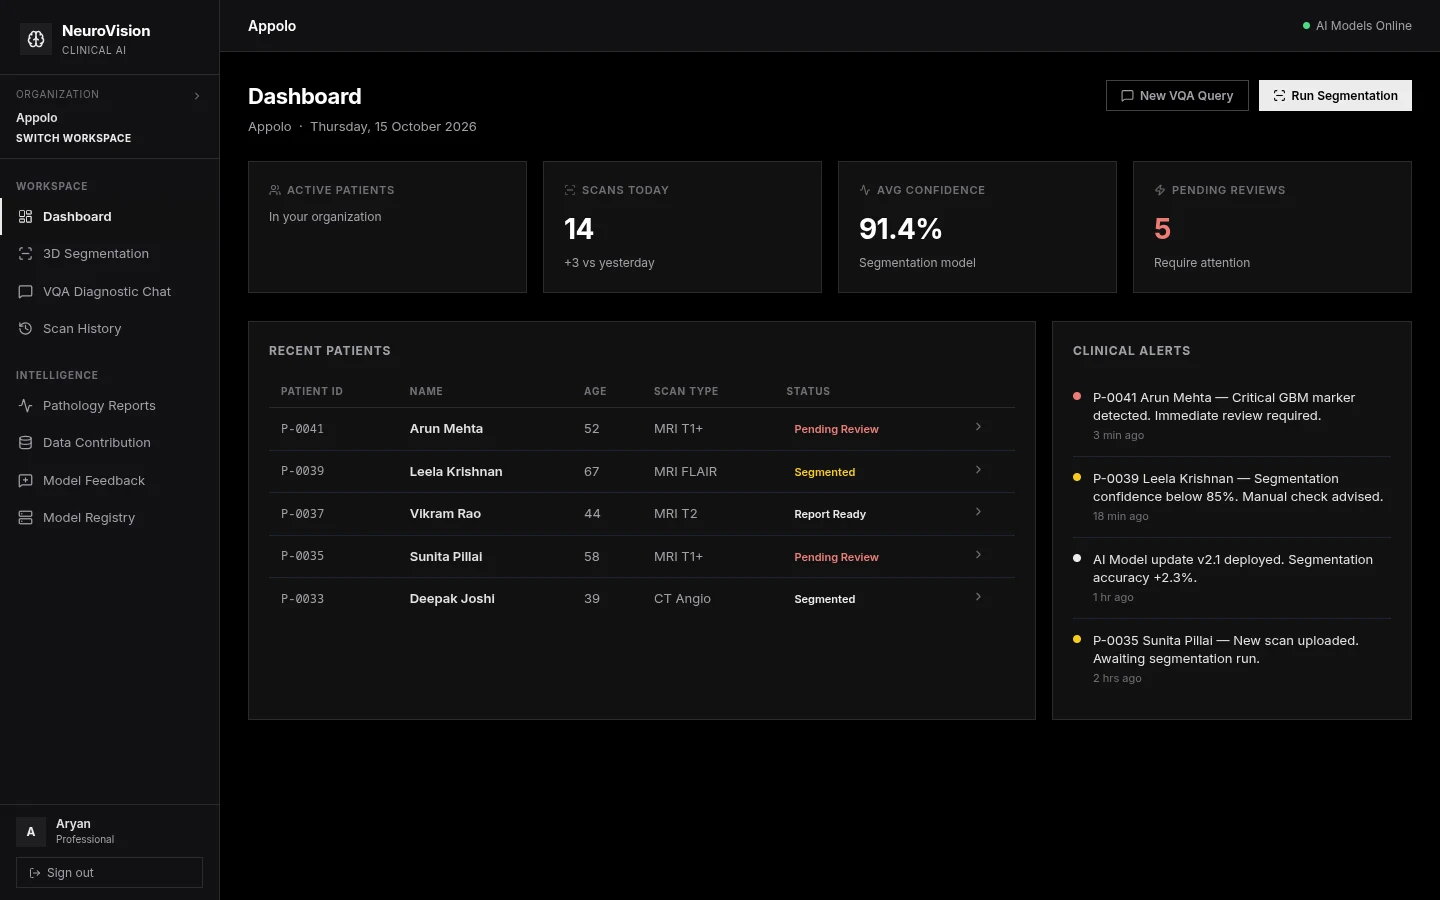The image size is (1440, 900).
Task: Open Pathology Reports from the sidebar
Action: [x=110, y=406]
